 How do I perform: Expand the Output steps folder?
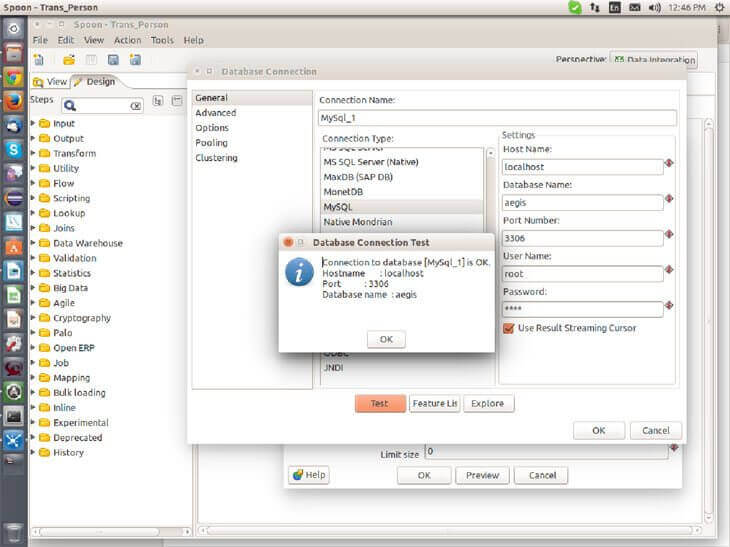33,138
